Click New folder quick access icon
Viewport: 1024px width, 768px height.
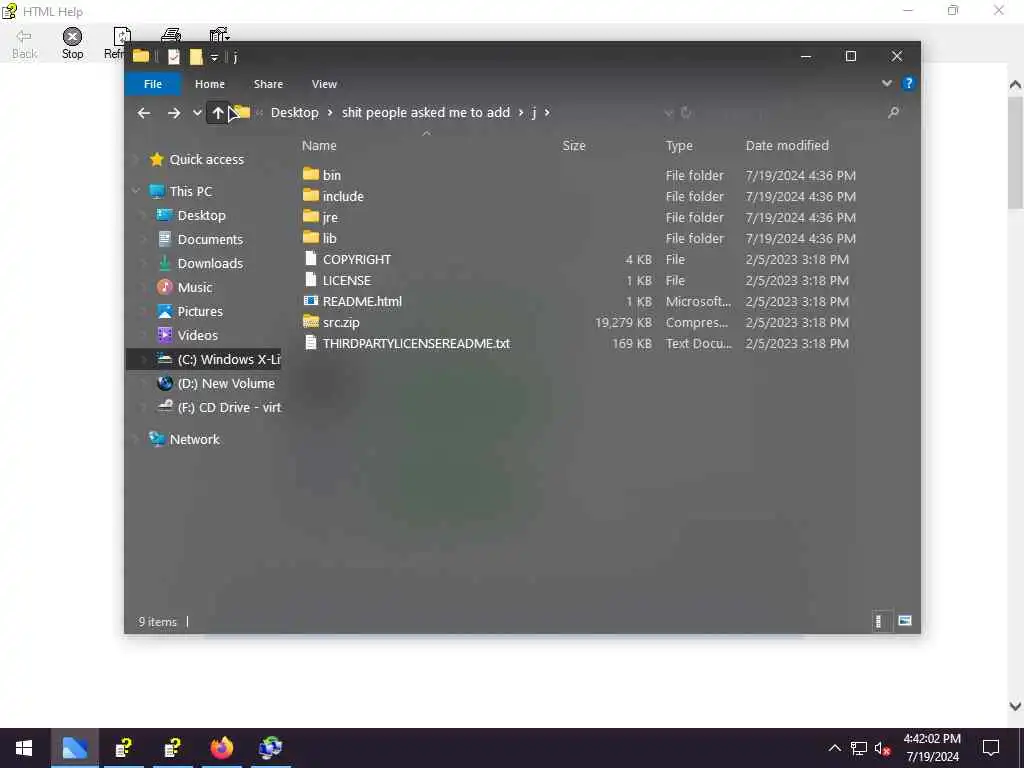pos(196,57)
